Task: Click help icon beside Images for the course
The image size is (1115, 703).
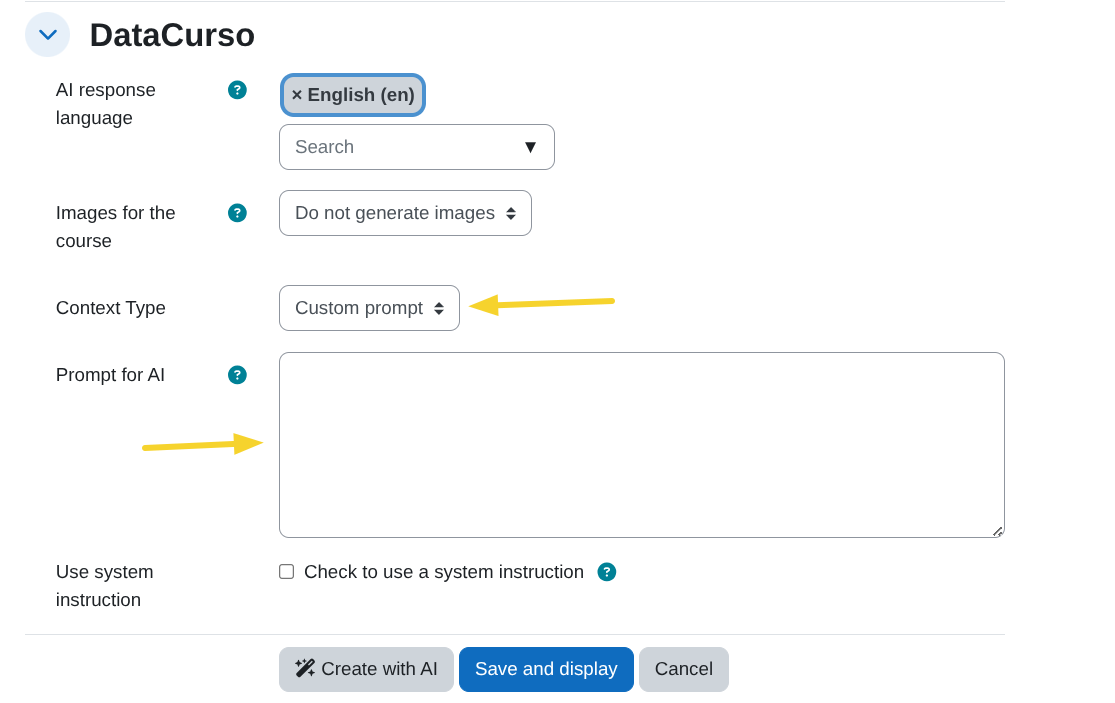Action: click(237, 213)
